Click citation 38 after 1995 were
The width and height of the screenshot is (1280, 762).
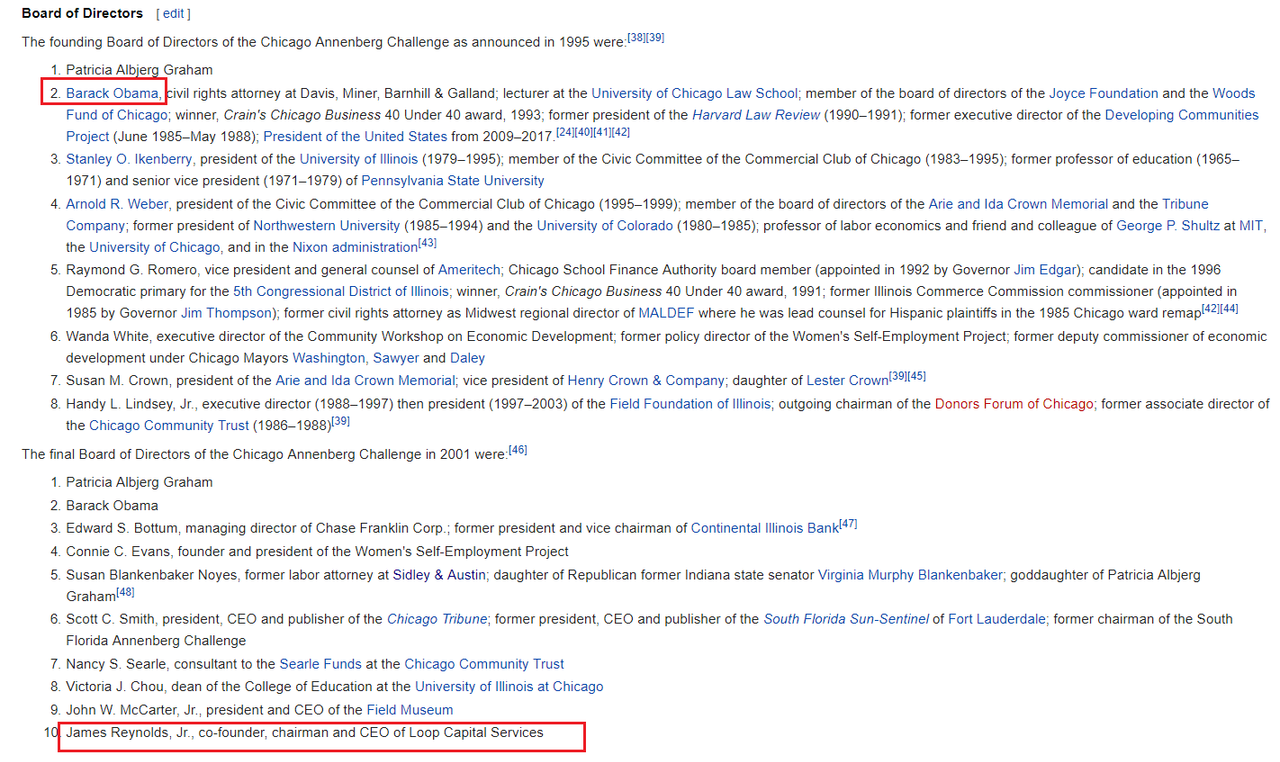click(x=636, y=38)
